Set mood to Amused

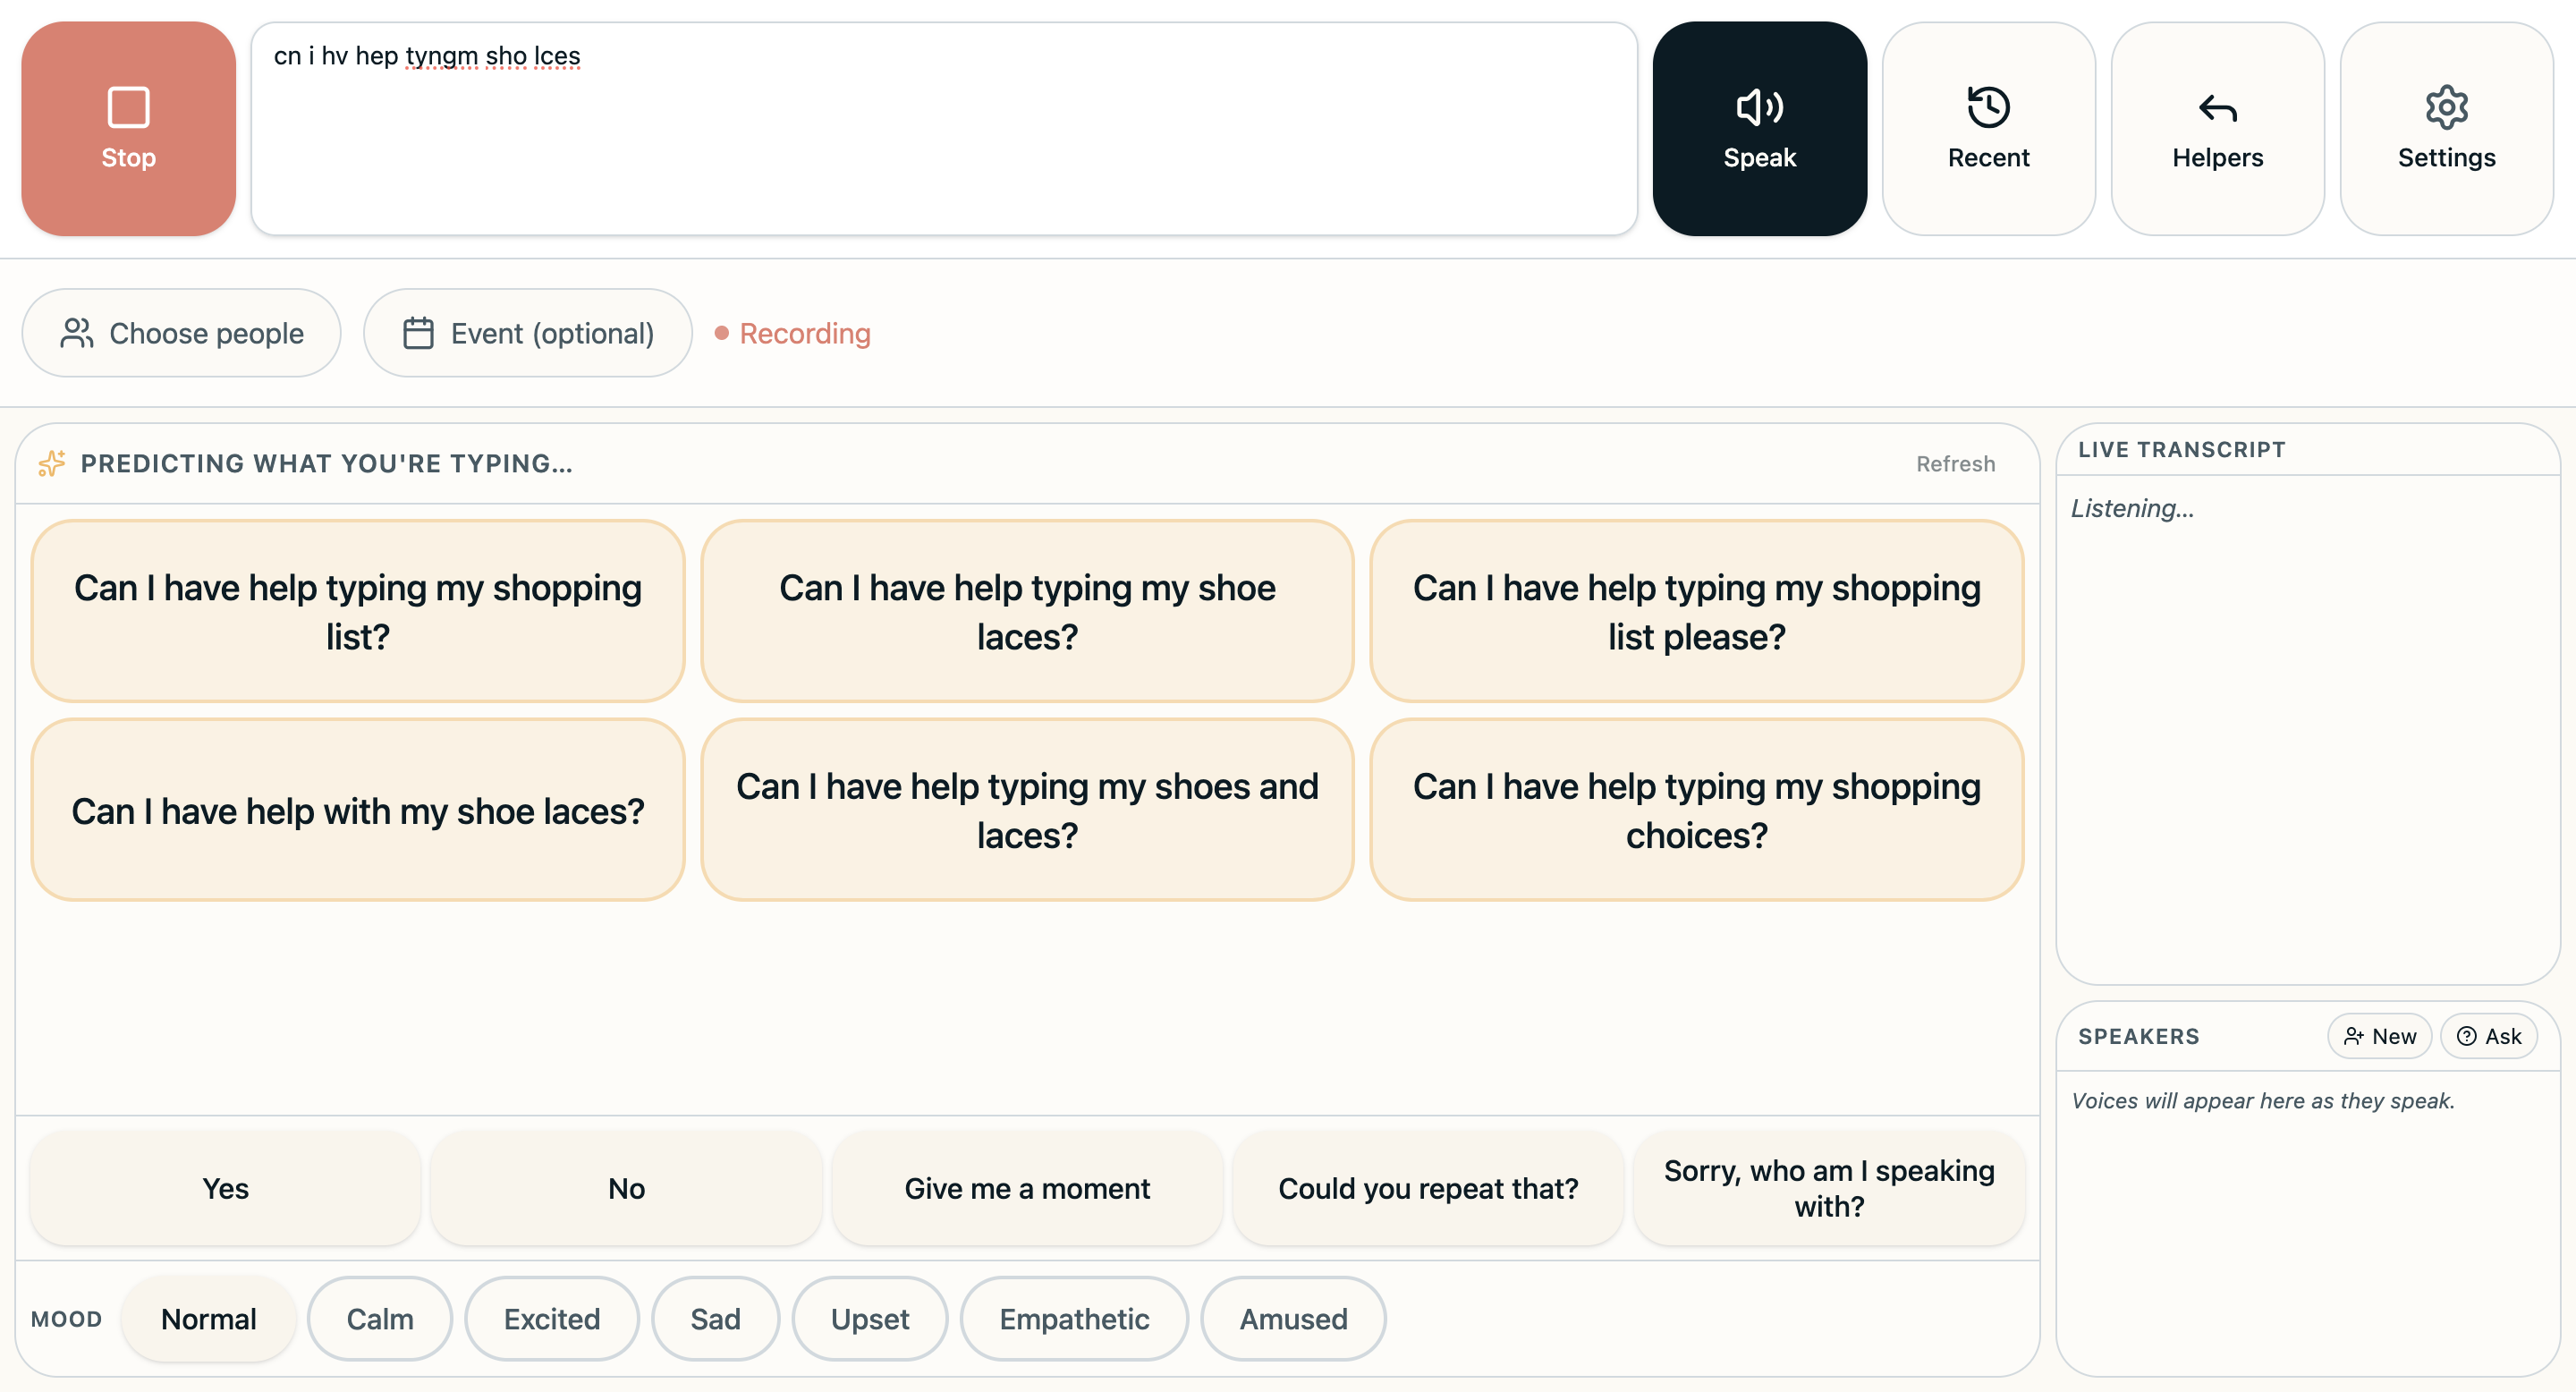1293,1319
